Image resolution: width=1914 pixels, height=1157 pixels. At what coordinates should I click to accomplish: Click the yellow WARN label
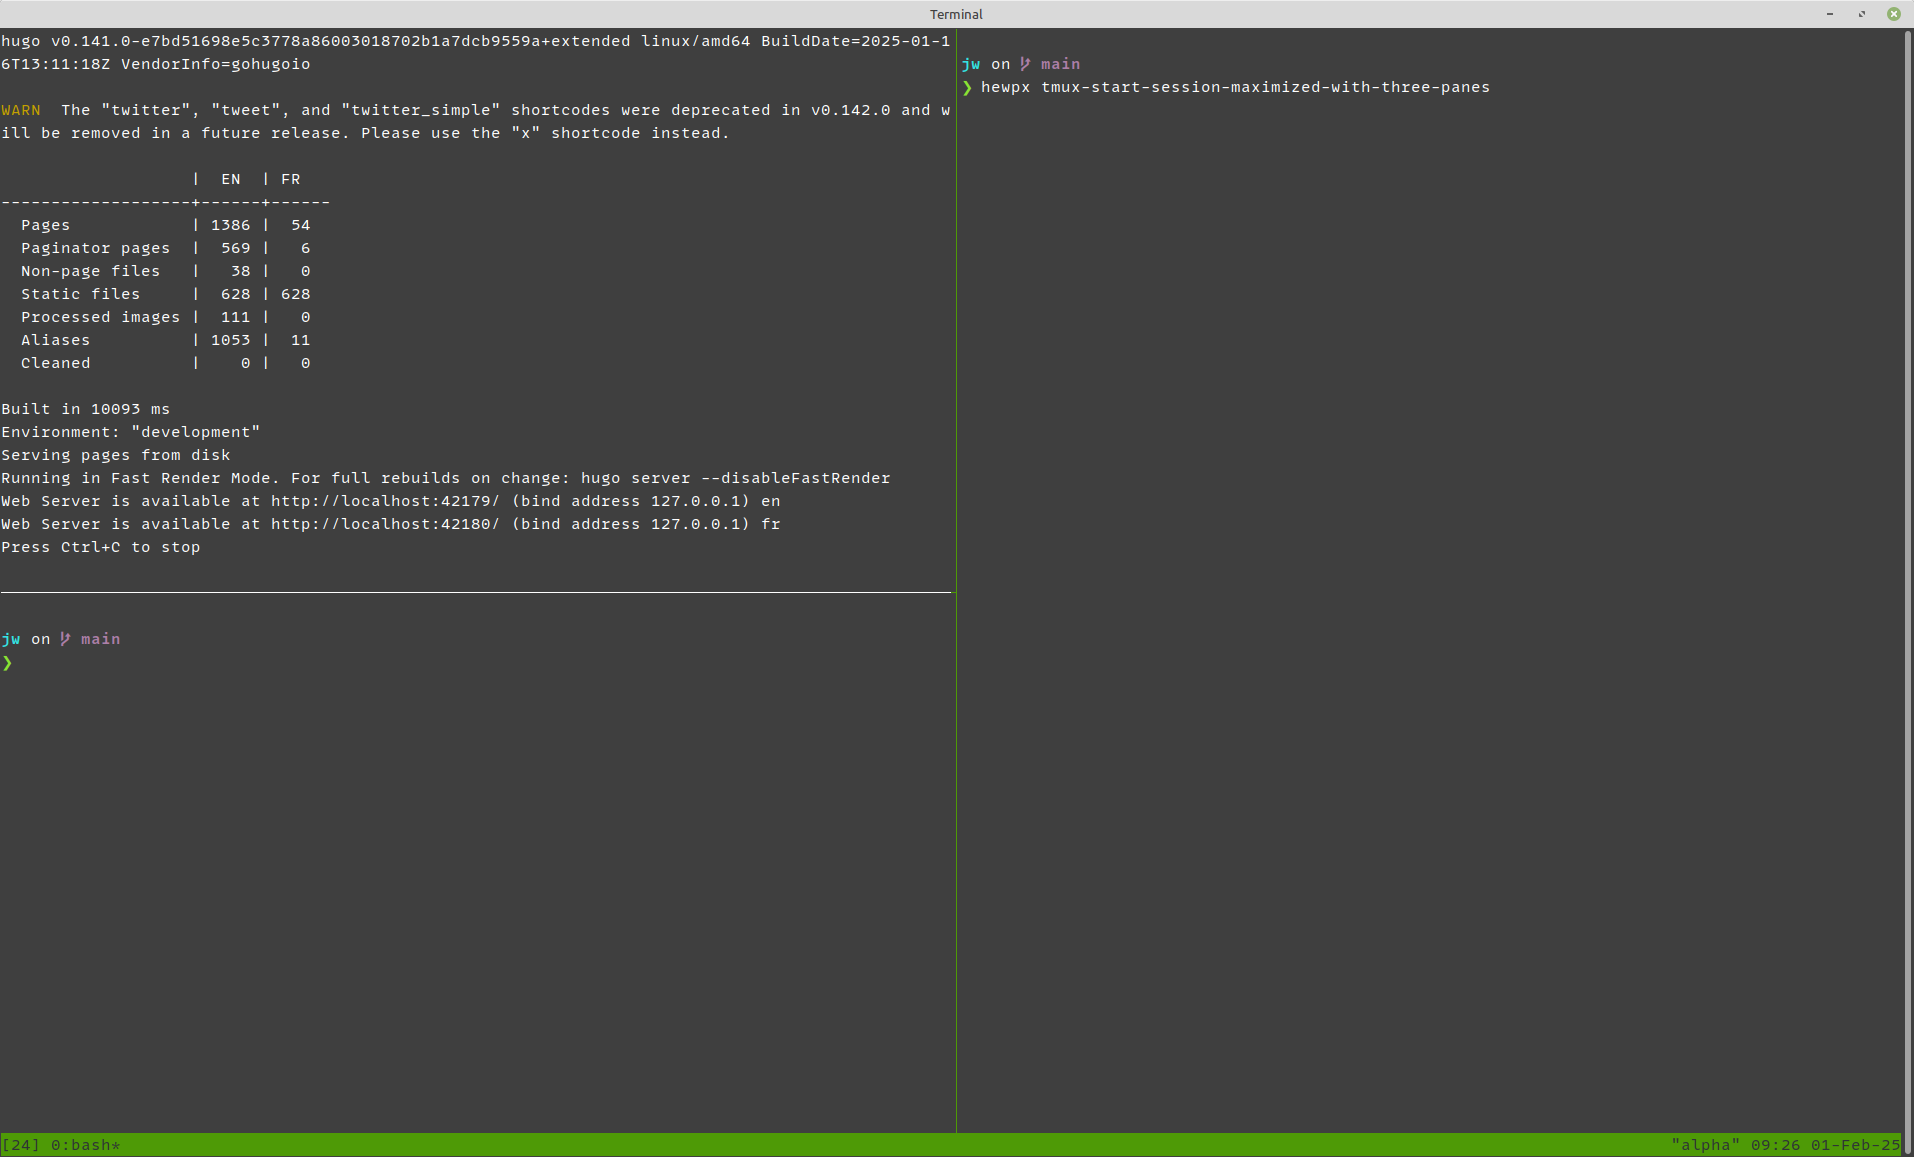click(21, 110)
